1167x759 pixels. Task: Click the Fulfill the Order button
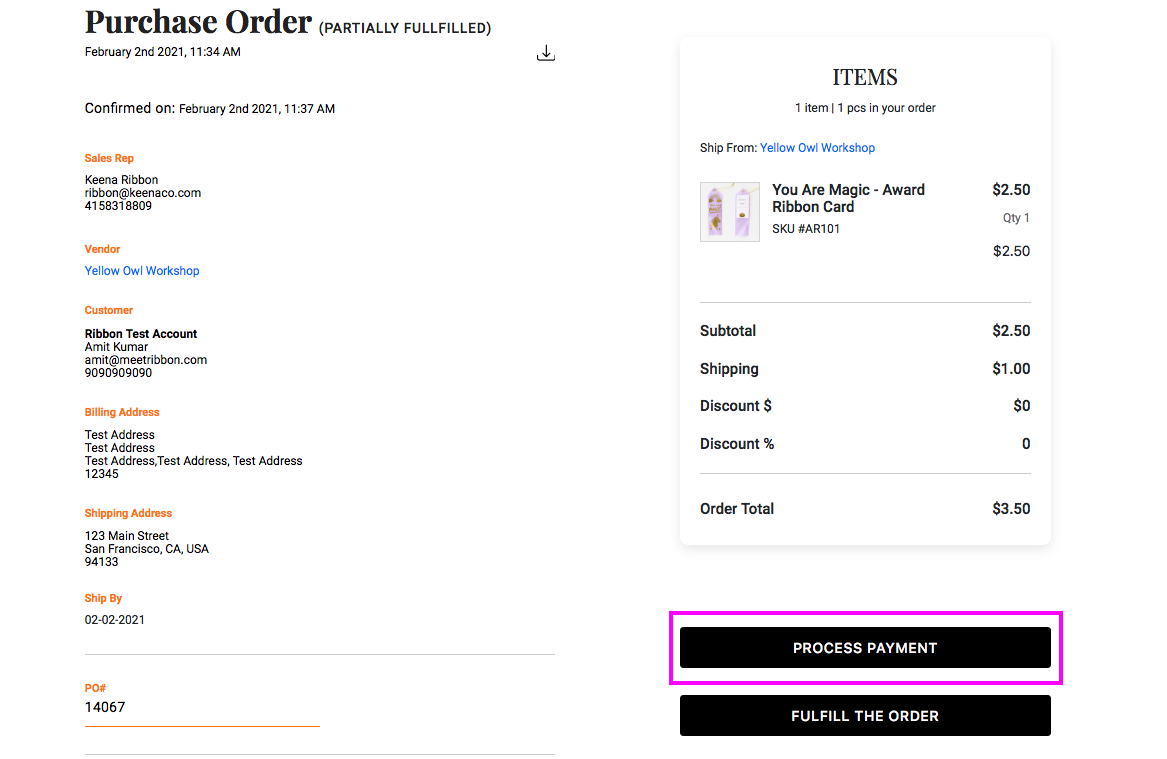[x=865, y=716]
